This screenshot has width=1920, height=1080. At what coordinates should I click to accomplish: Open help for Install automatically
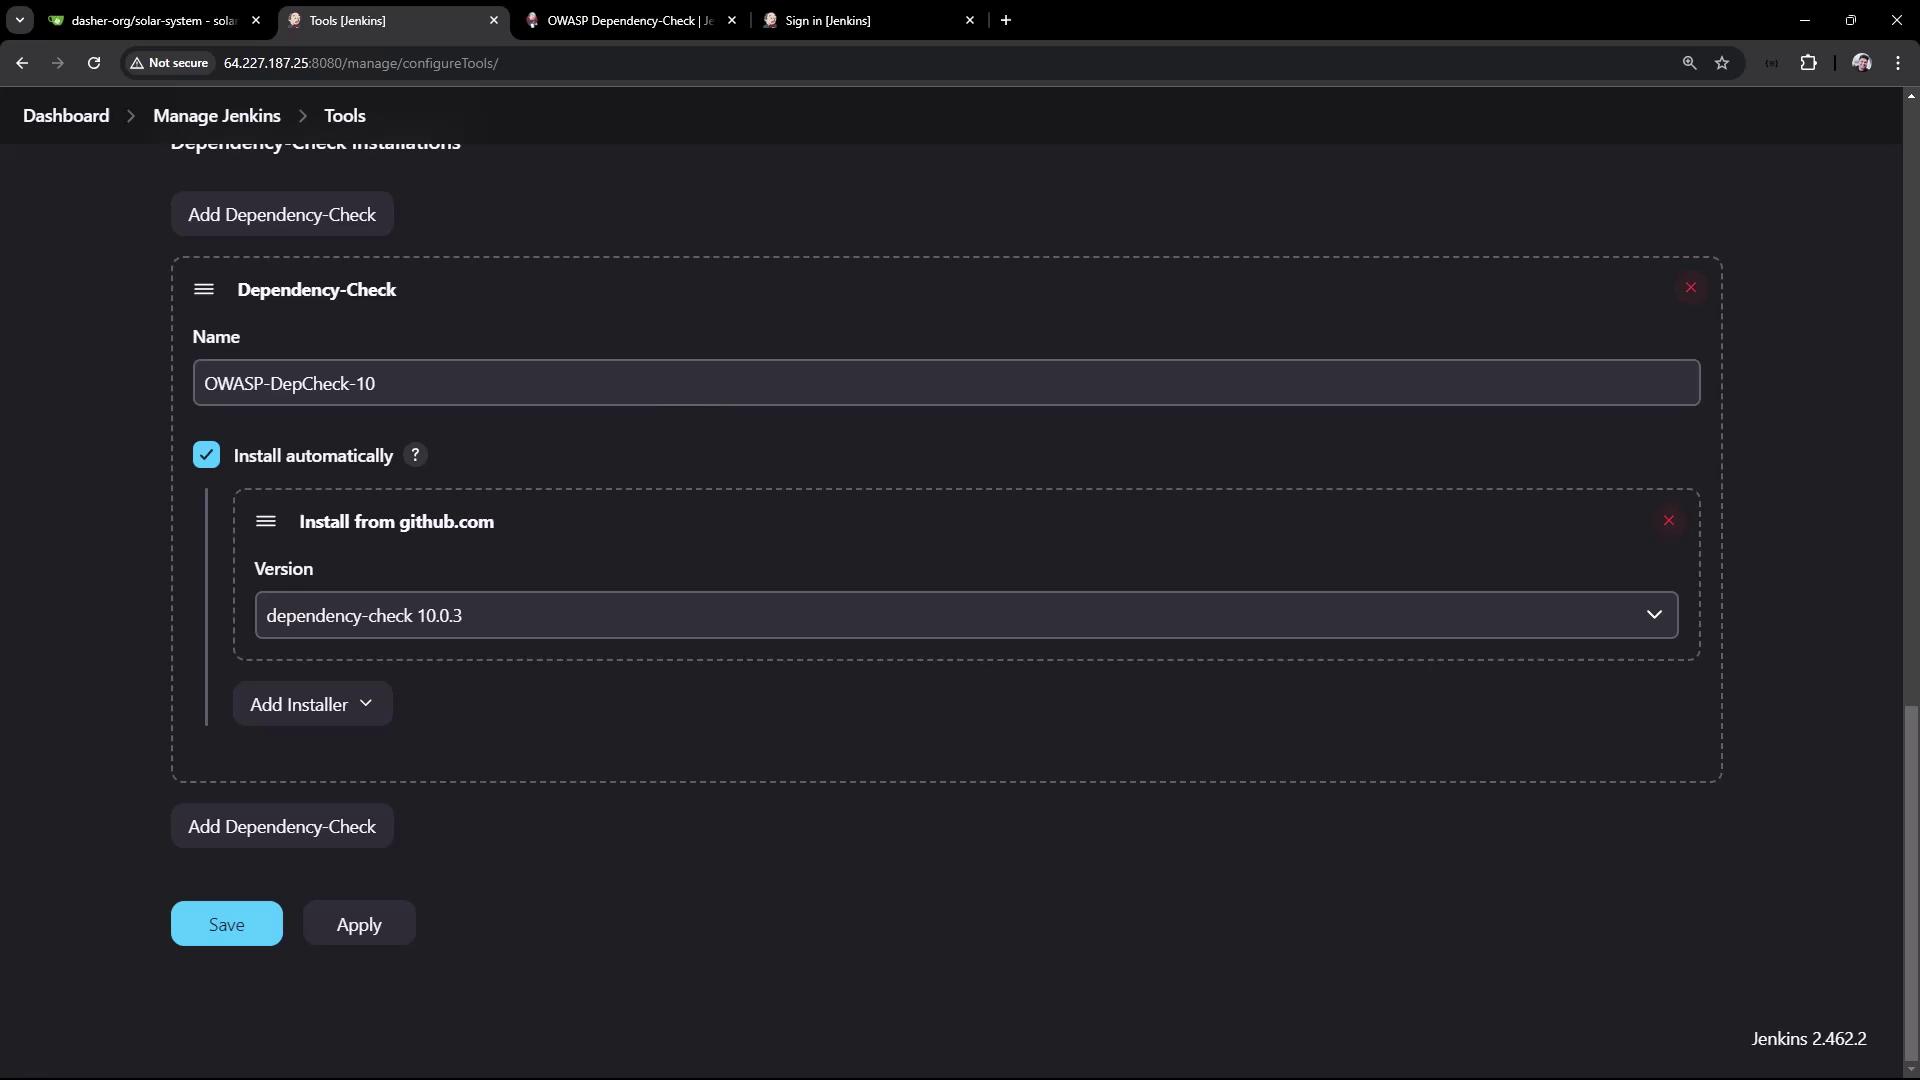pyautogui.click(x=415, y=455)
